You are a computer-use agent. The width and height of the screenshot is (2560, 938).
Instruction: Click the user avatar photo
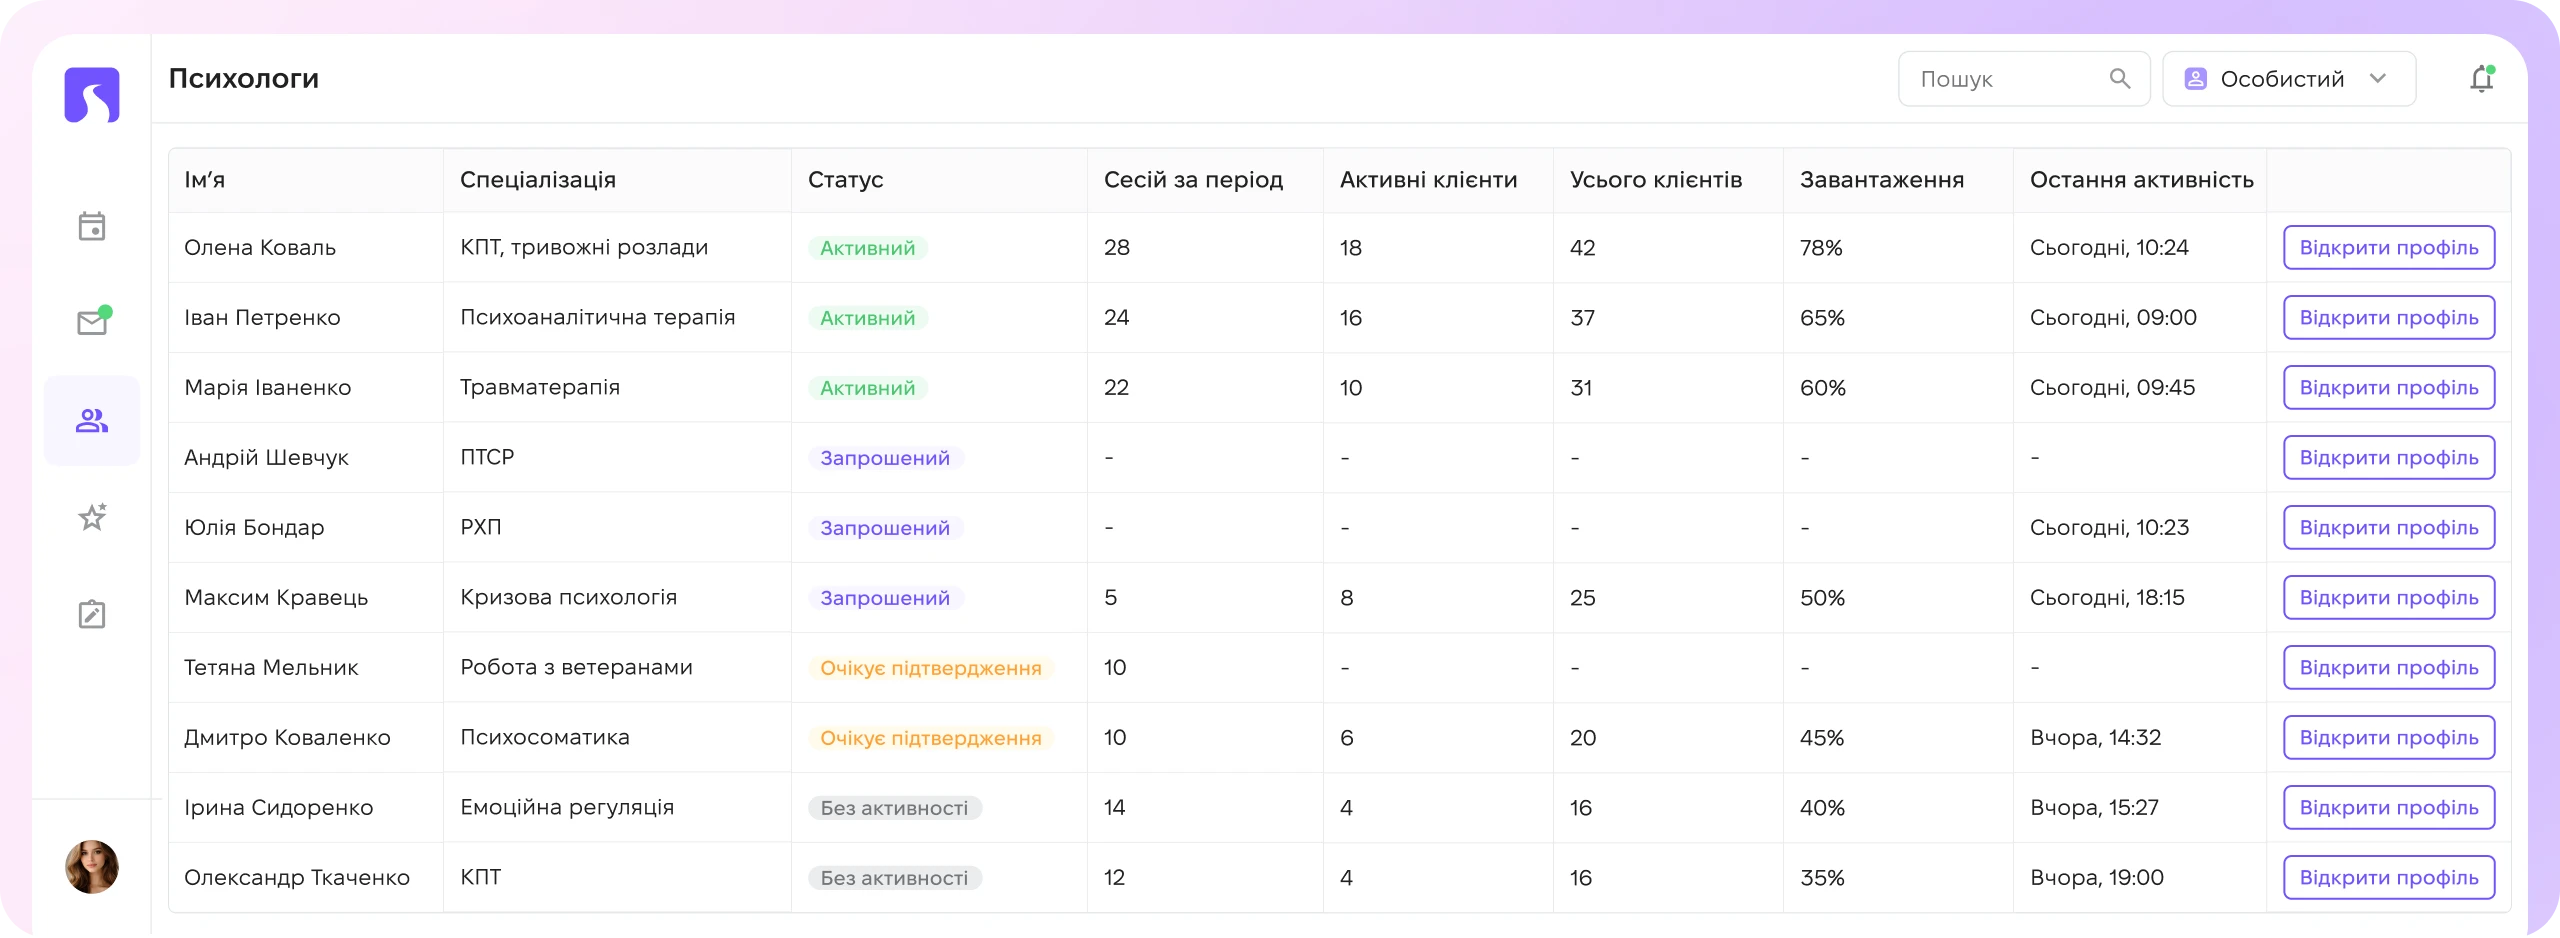pyautogui.click(x=92, y=867)
